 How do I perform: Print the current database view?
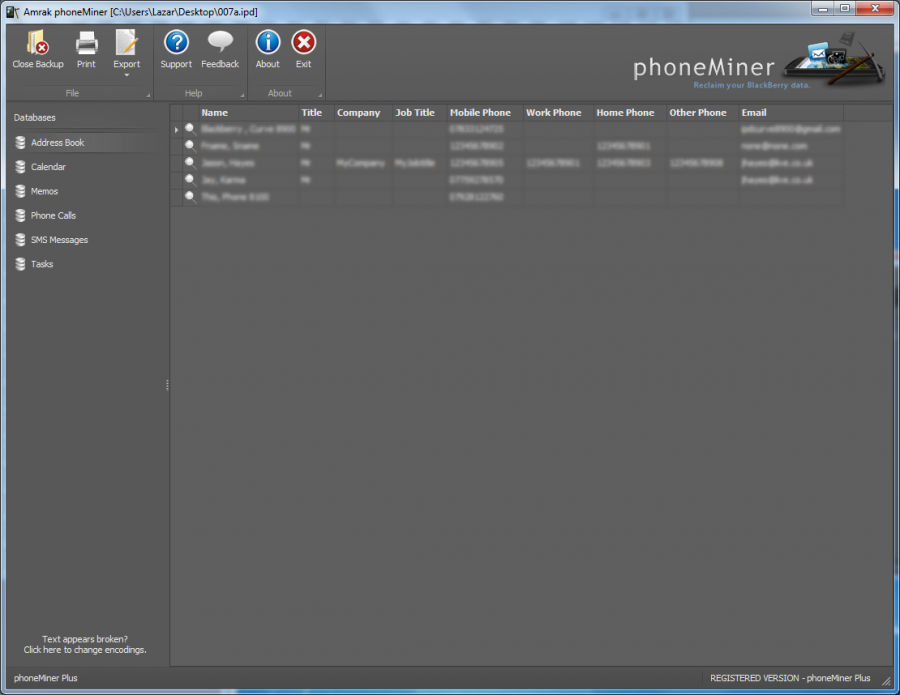pyautogui.click(x=86, y=49)
